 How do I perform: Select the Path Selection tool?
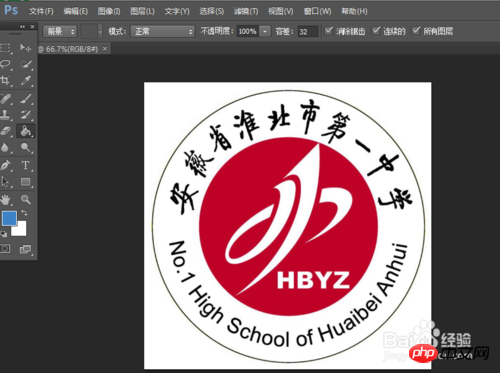pos(5,182)
